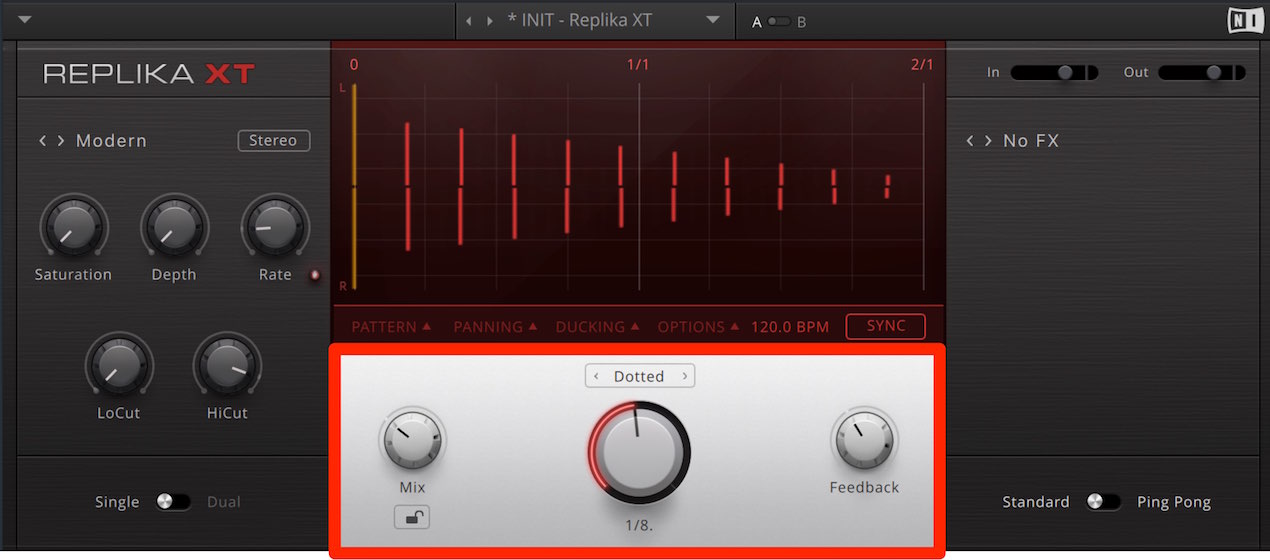Toggle Standard/Ping Pong switch

[1103, 502]
